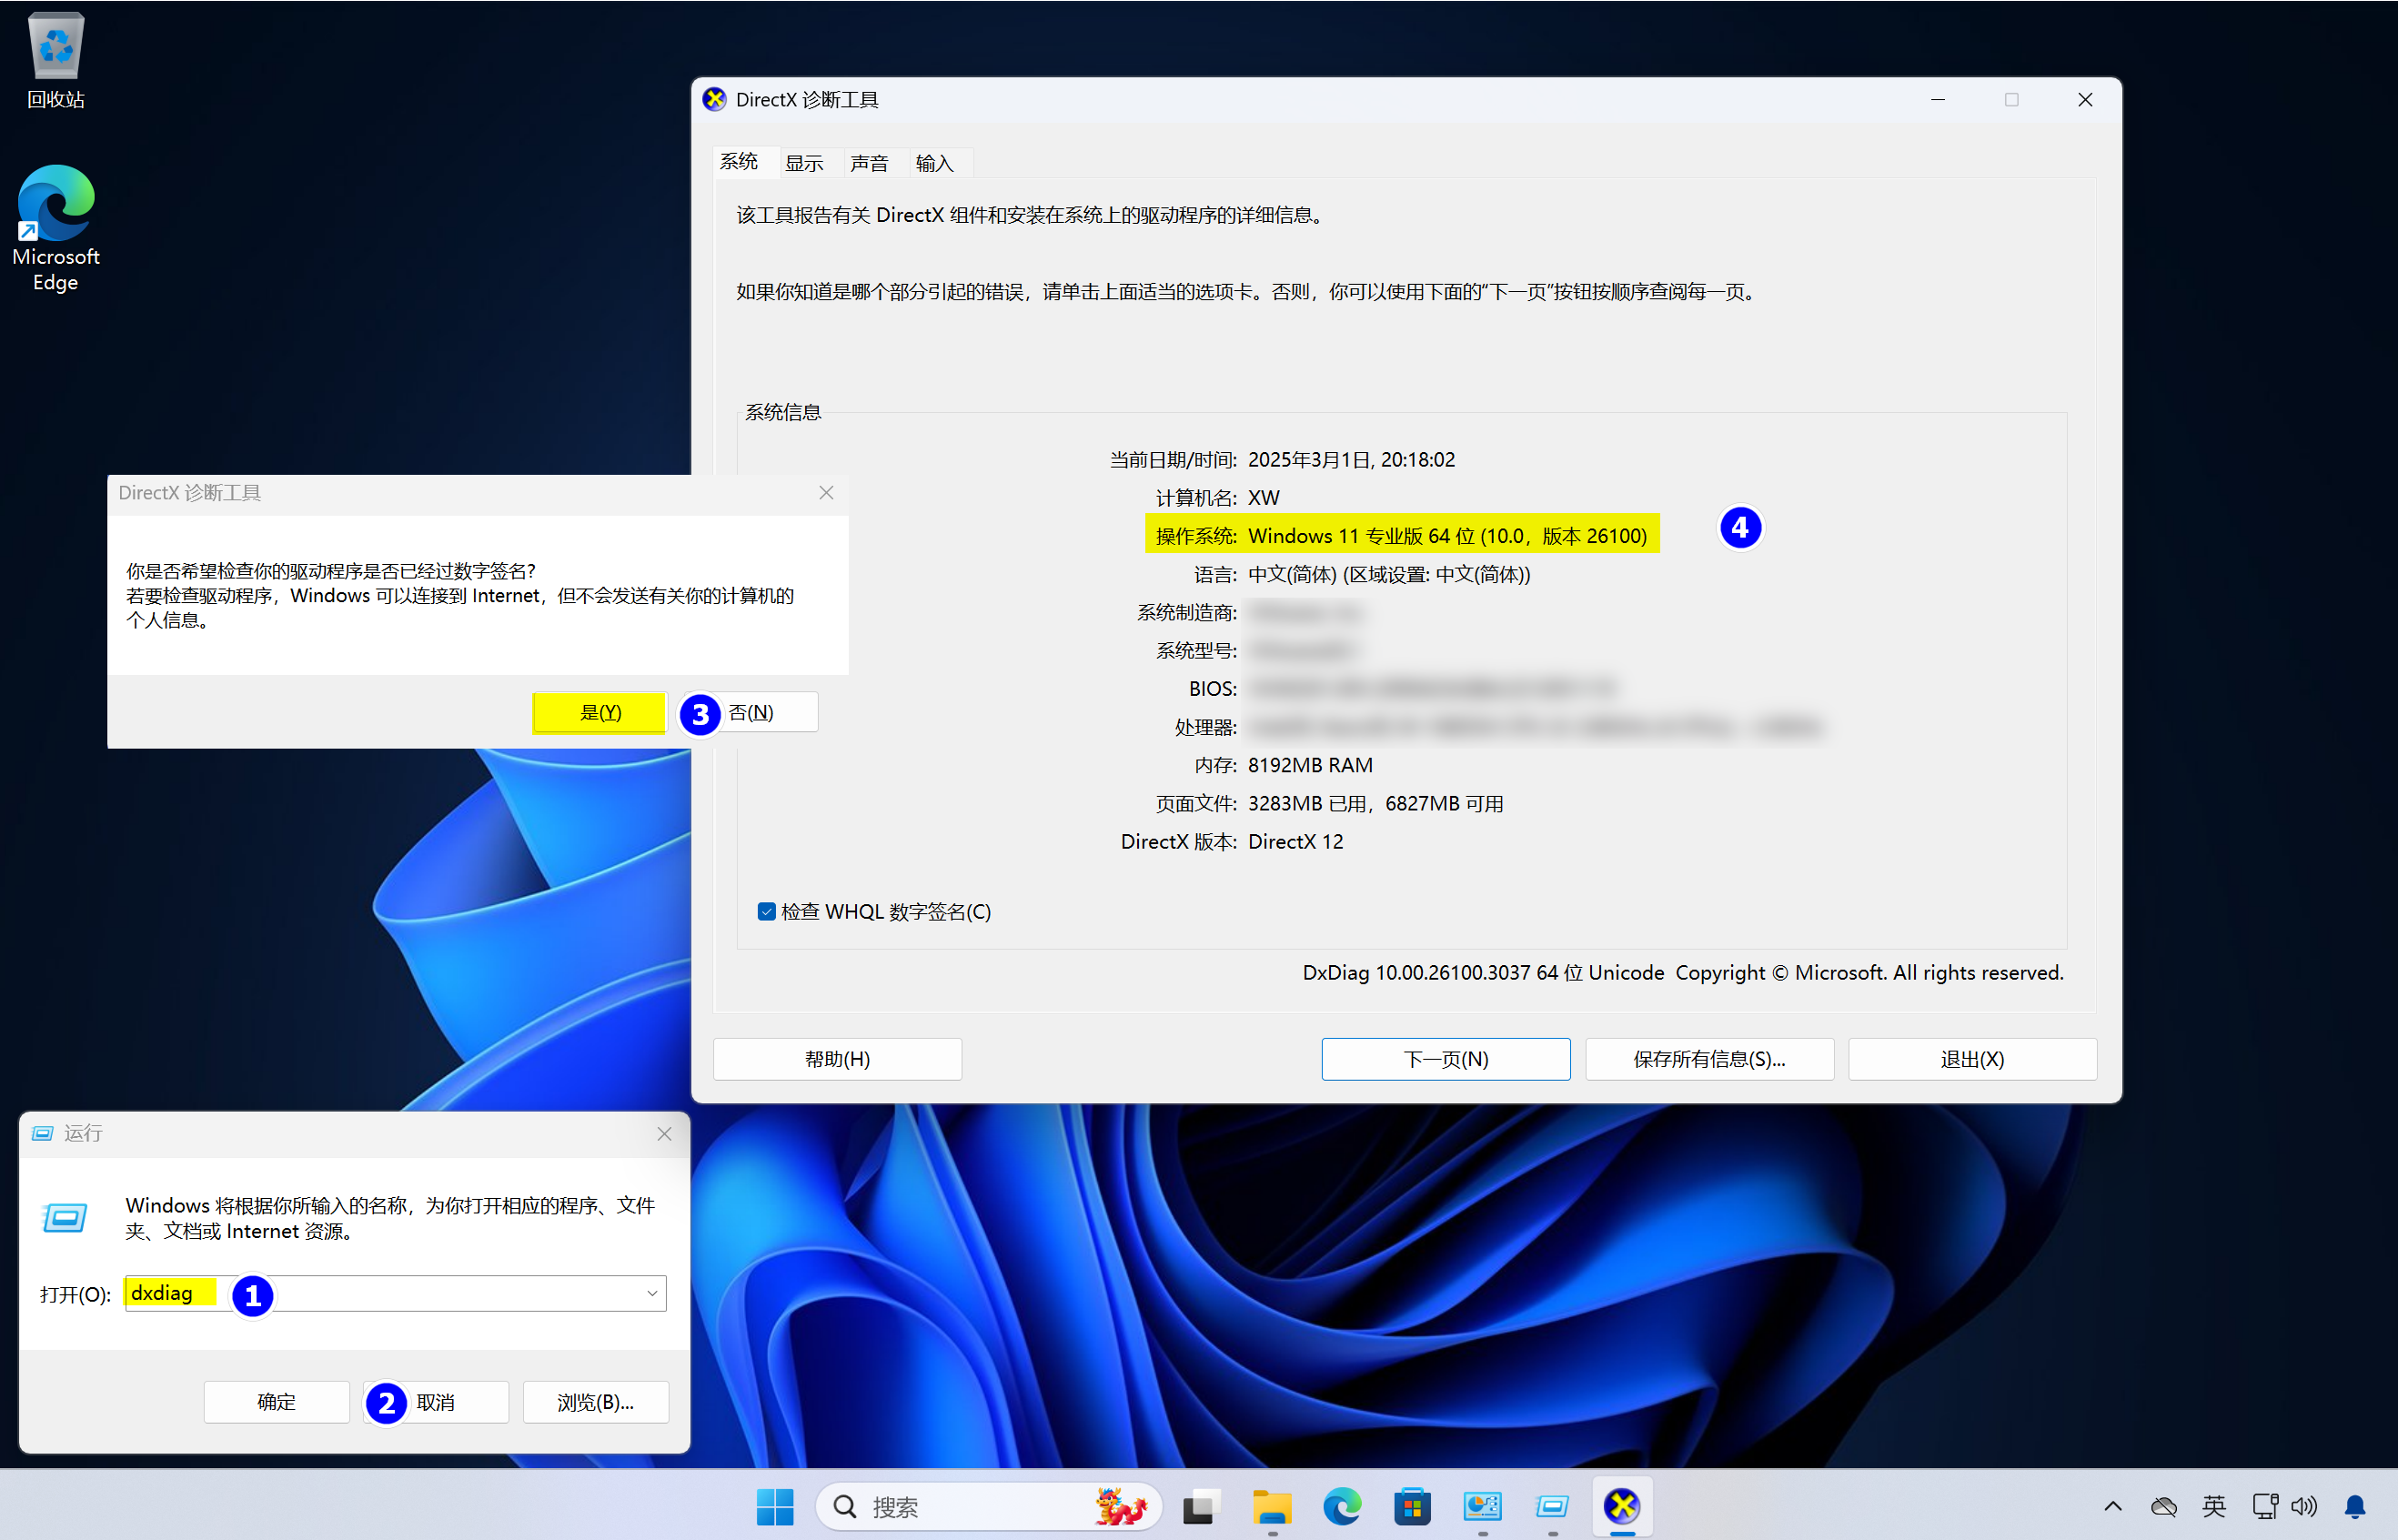Open the 输入 tab
2398x1540 pixels.
coord(934,163)
